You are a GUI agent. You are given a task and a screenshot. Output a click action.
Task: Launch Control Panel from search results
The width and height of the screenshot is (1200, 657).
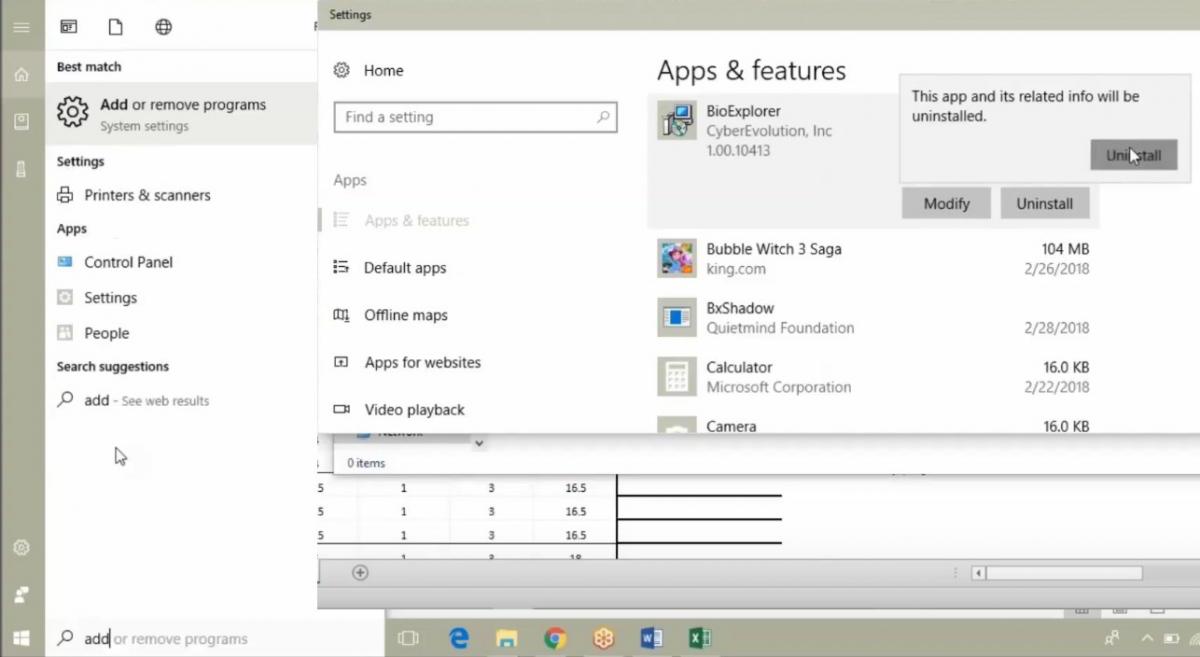(128, 262)
